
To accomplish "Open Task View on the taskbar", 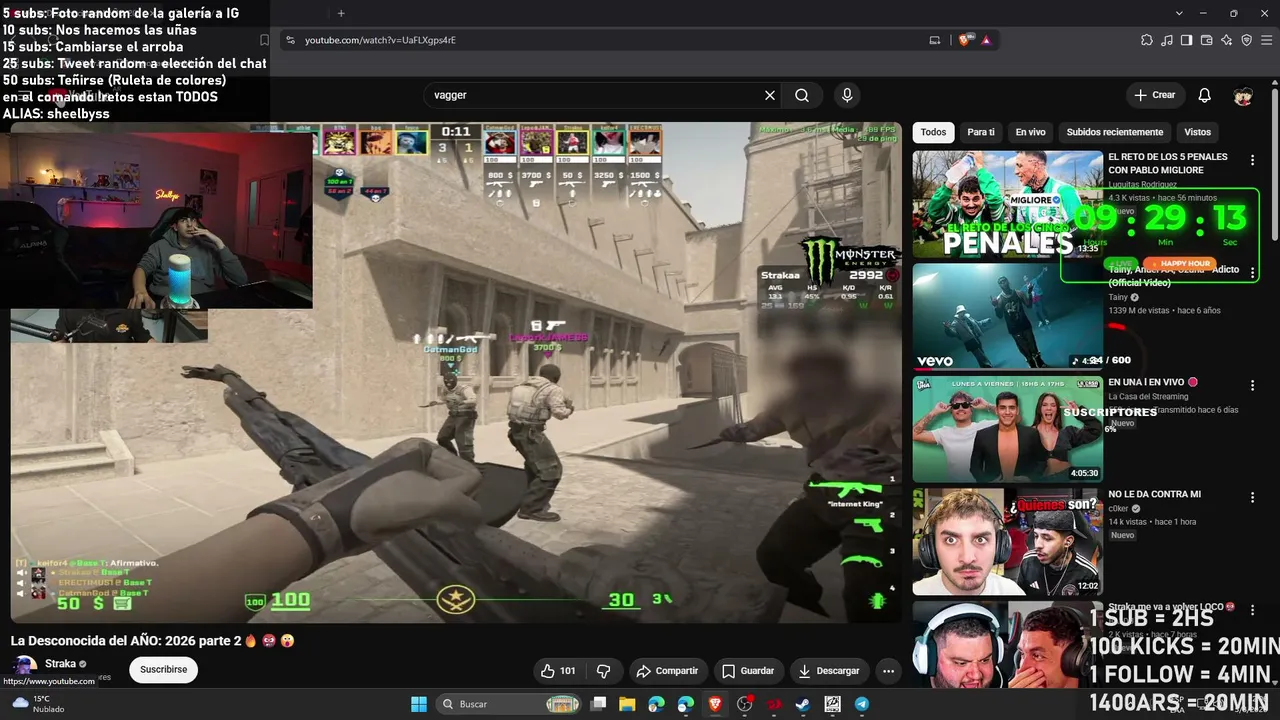I will (x=598, y=704).
